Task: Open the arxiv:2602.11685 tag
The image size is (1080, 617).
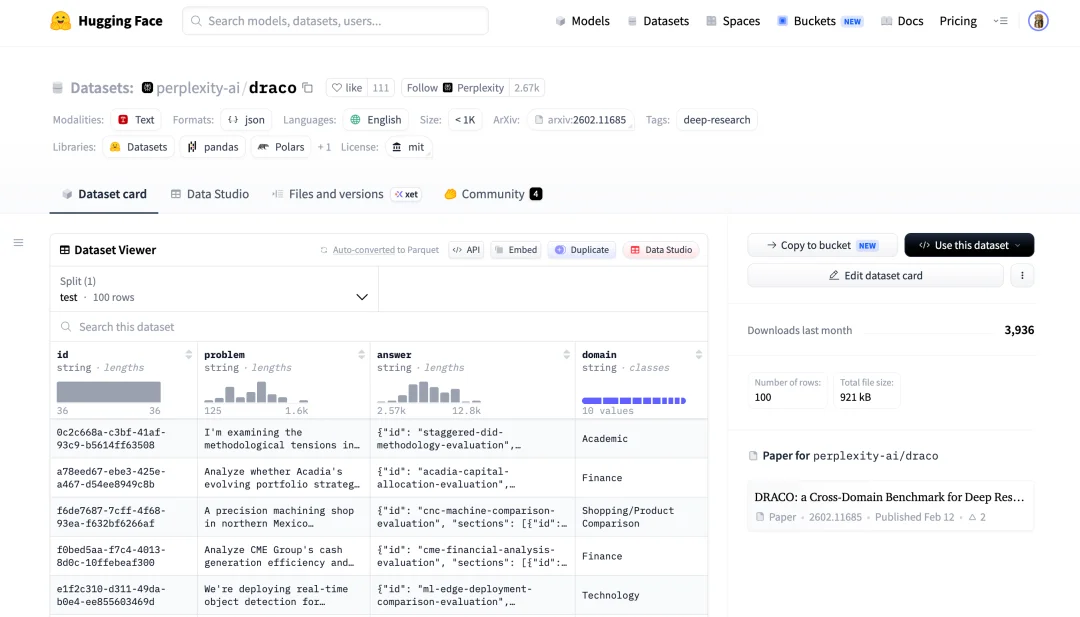Action: (x=580, y=120)
